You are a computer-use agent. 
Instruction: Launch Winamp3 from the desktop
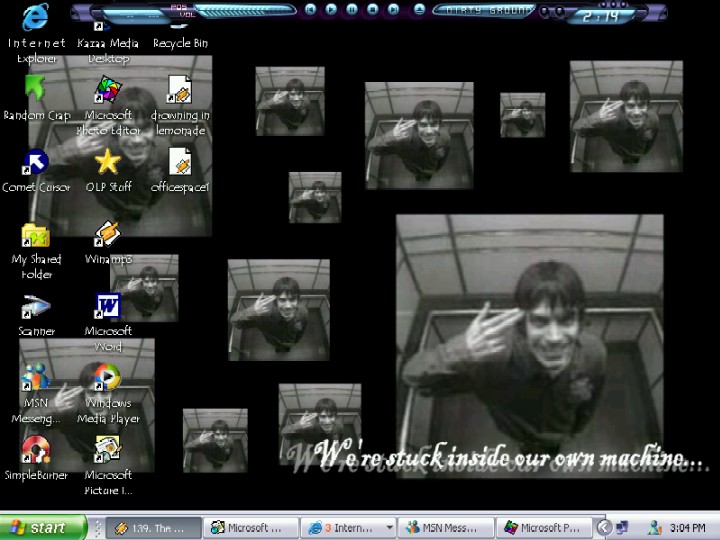(x=108, y=233)
